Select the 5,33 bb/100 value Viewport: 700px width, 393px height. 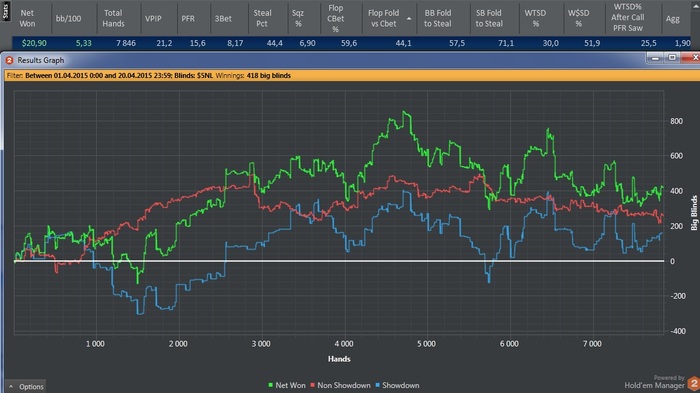[x=83, y=43]
